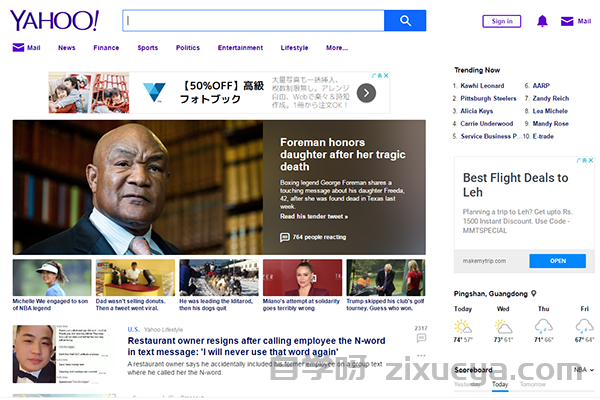Click the Best Flight Deals to Leh headline
Image resolution: width=600 pixels, height=400 pixels.
(515, 185)
